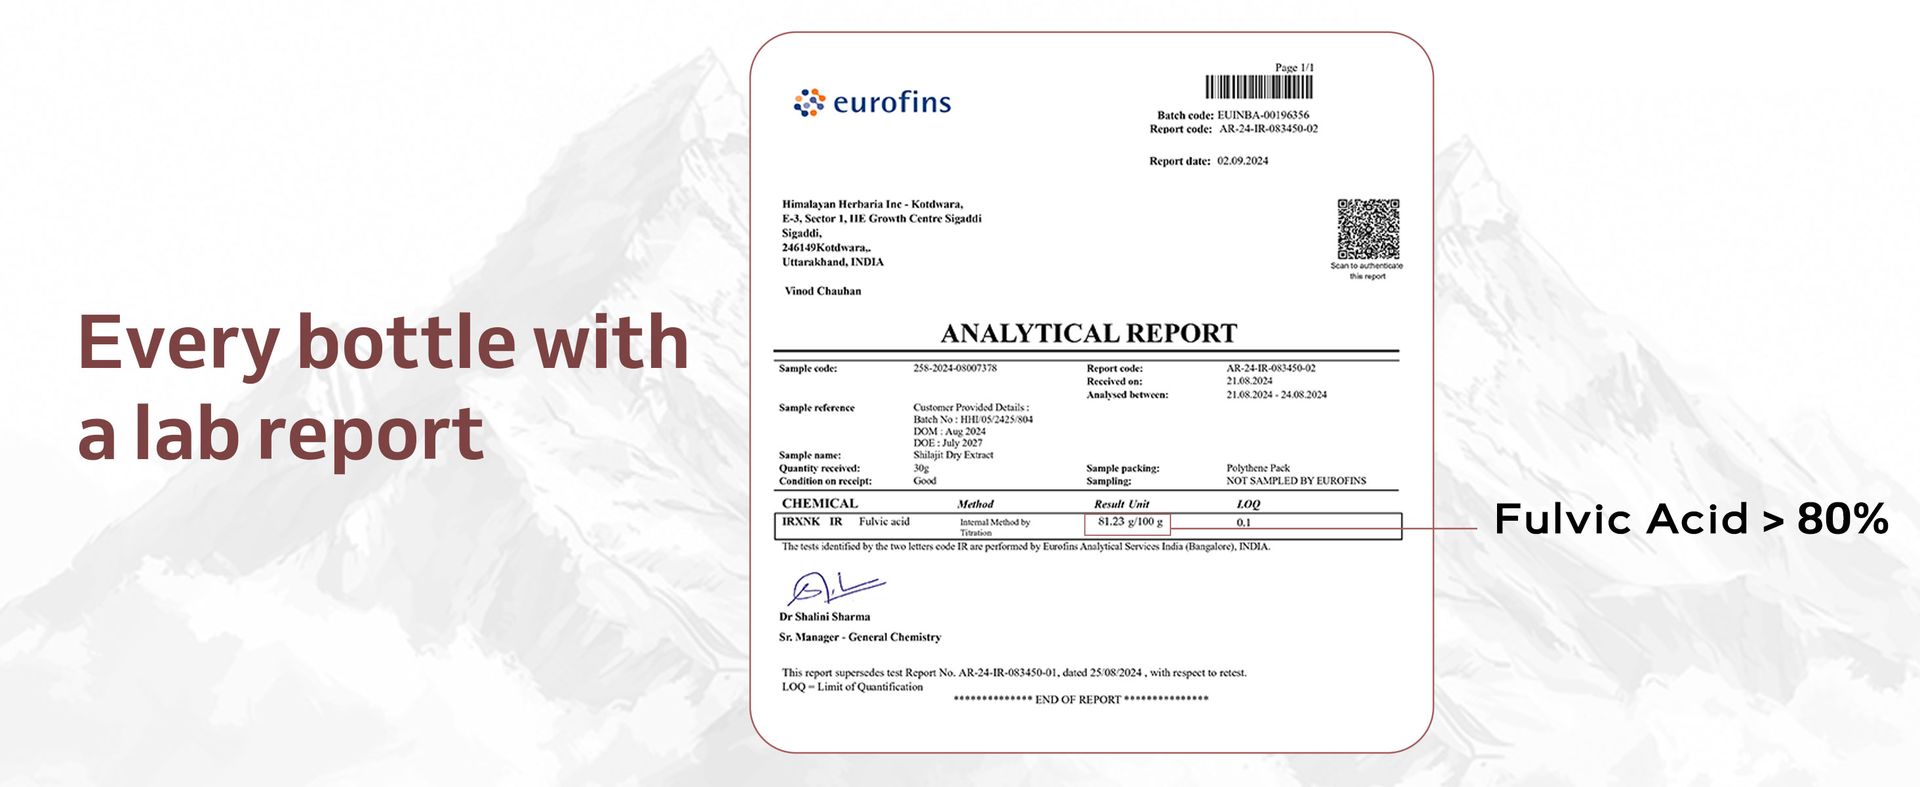Select the LOQ value "0.1"

tap(1244, 523)
